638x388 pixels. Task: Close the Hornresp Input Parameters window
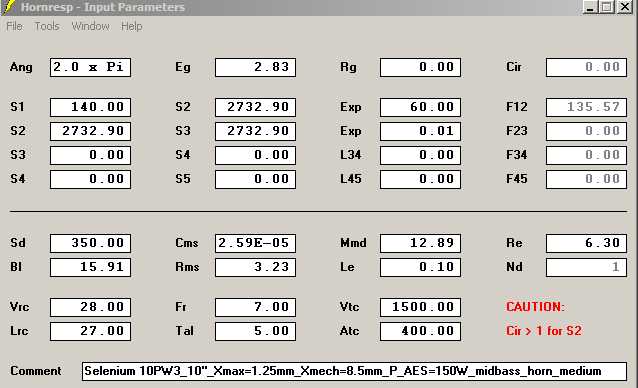pos(625,7)
